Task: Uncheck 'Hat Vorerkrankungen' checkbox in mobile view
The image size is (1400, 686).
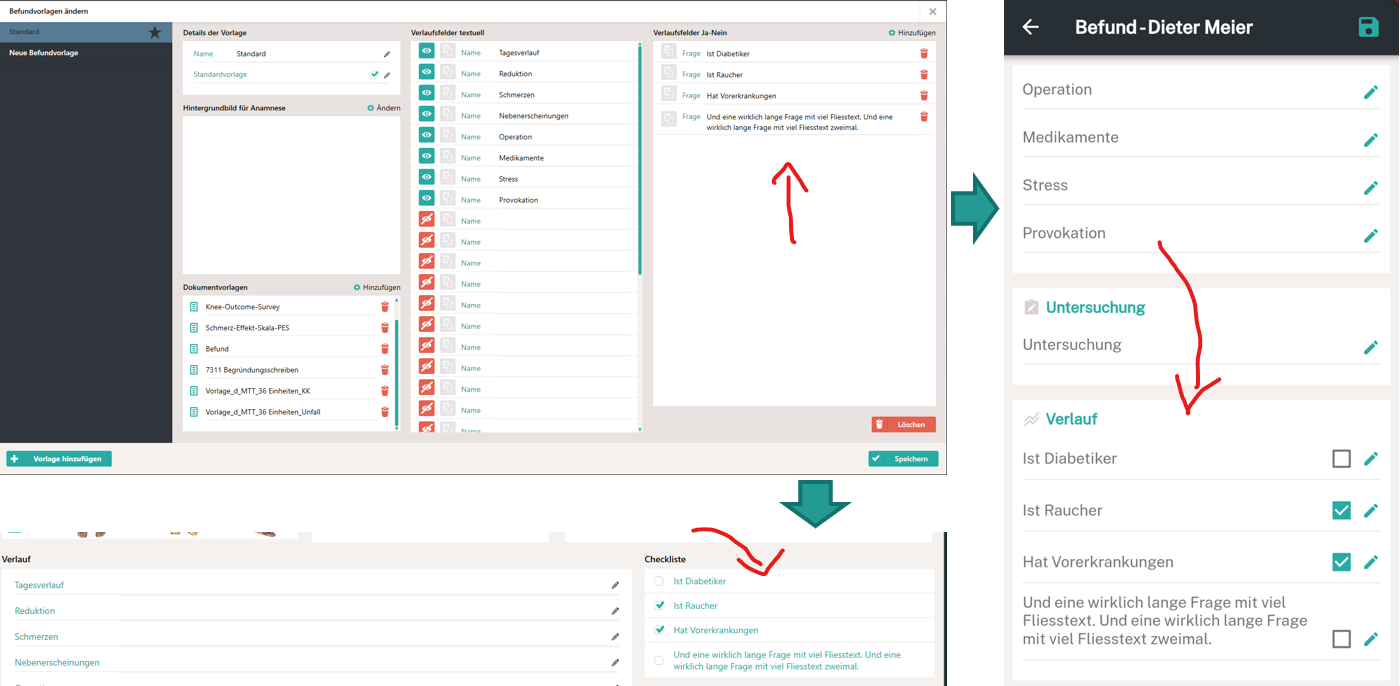Action: coord(1341,562)
